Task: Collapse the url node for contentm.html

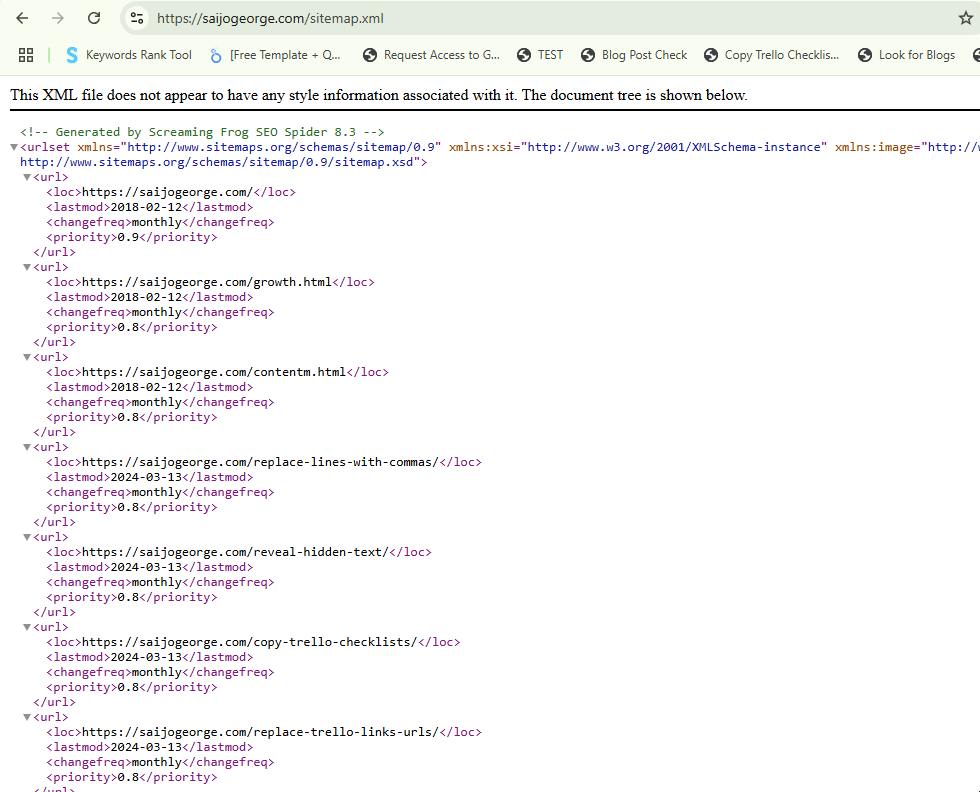Action: point(27,358)
